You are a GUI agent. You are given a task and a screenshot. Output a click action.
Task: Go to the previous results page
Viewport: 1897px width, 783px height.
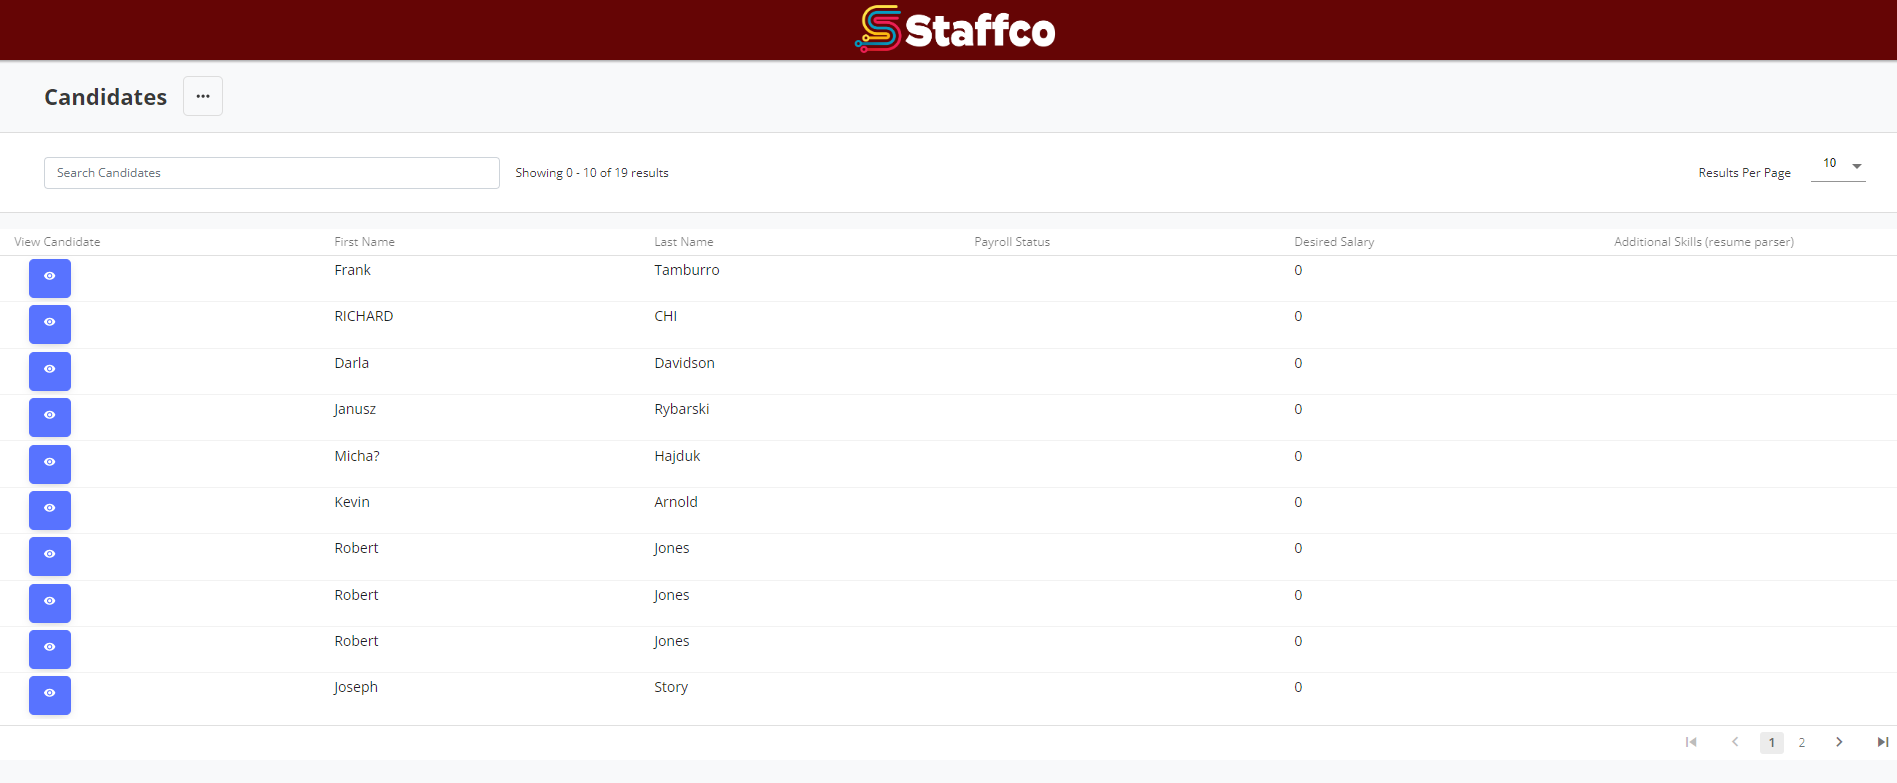1735,742
